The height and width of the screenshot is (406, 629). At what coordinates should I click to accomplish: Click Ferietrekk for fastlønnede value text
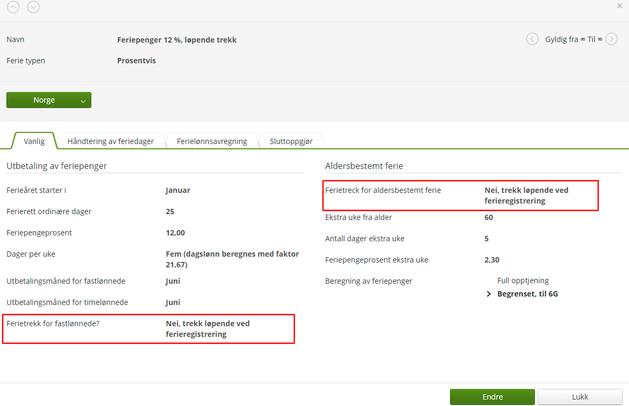[208, 329]
